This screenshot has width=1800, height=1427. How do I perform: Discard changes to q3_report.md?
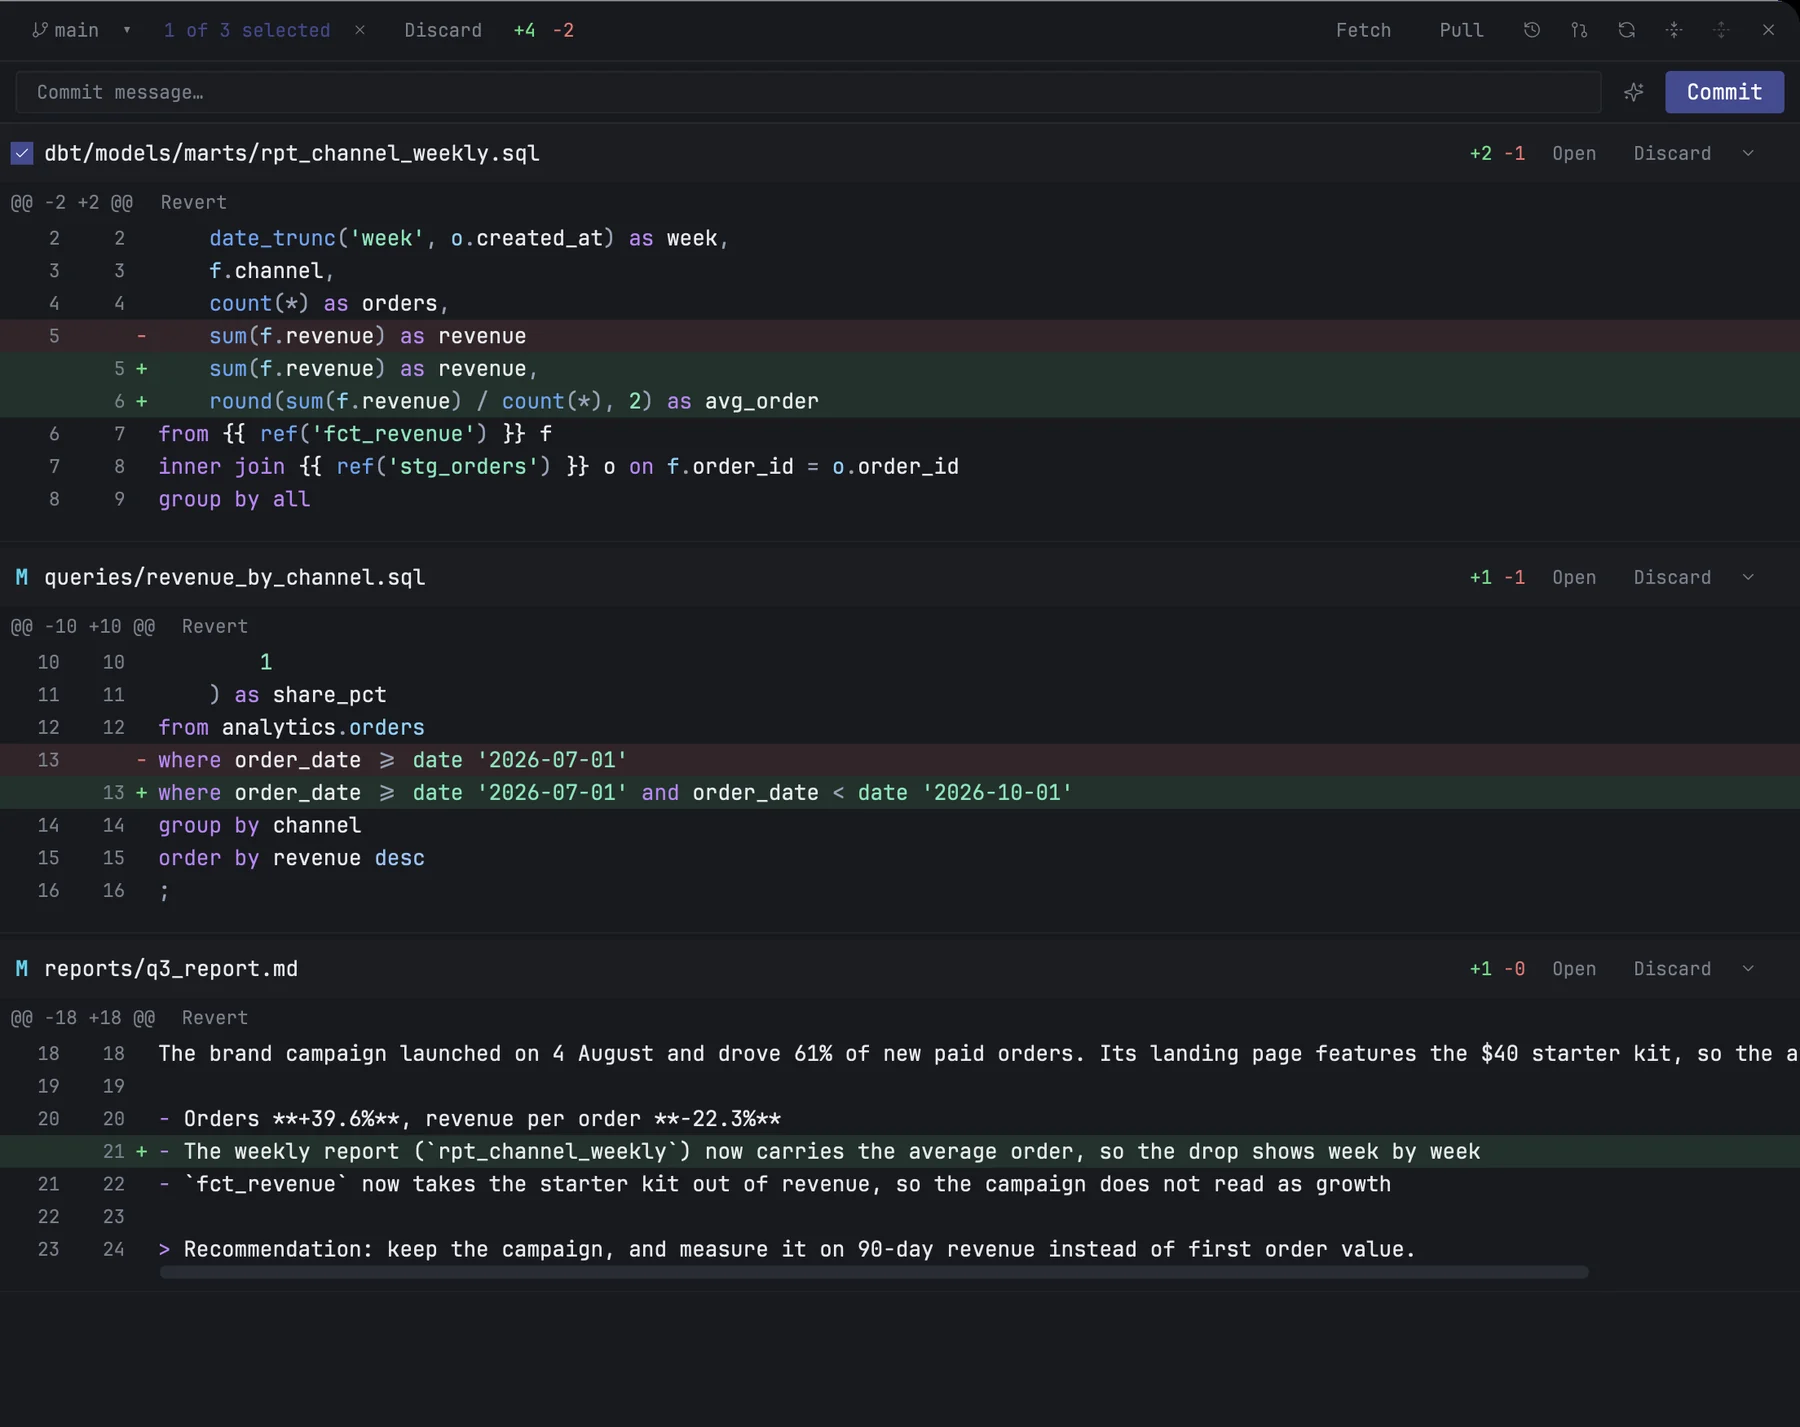click(x=1672, y=968)
